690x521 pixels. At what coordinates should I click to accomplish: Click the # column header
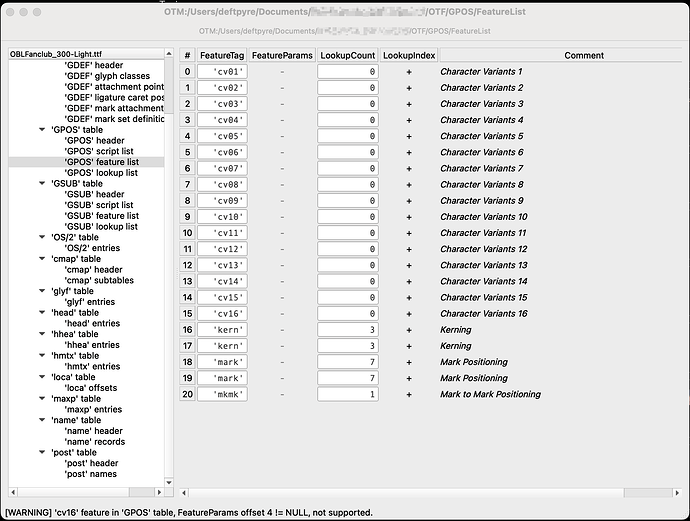click(187, 55)
